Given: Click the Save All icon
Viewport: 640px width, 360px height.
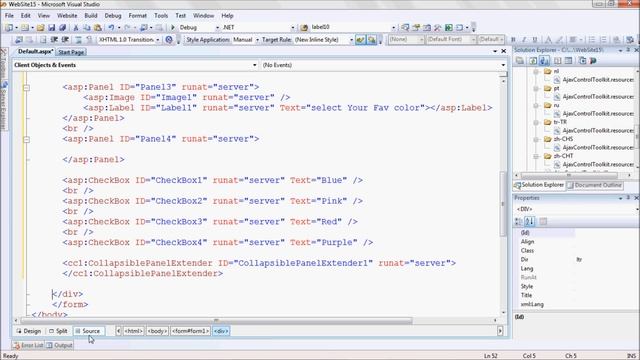Looking at the screenshot, I should click(x=62, y=28).
